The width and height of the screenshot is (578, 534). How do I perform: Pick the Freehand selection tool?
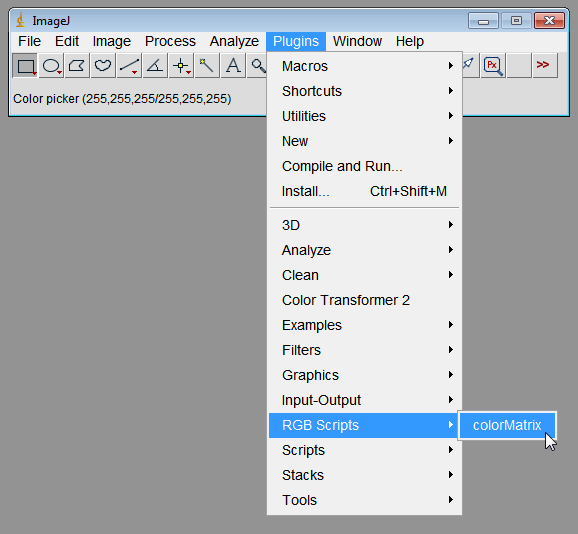tap(103, 66)
